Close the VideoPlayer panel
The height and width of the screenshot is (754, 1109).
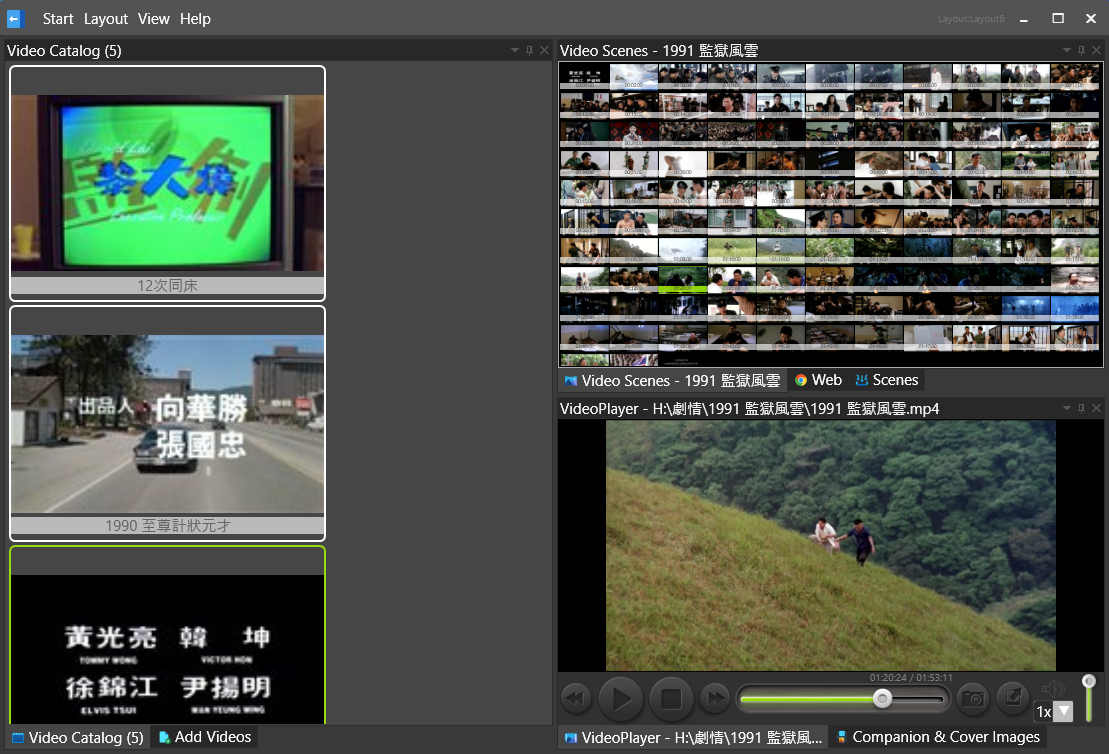click(1096, 408)
